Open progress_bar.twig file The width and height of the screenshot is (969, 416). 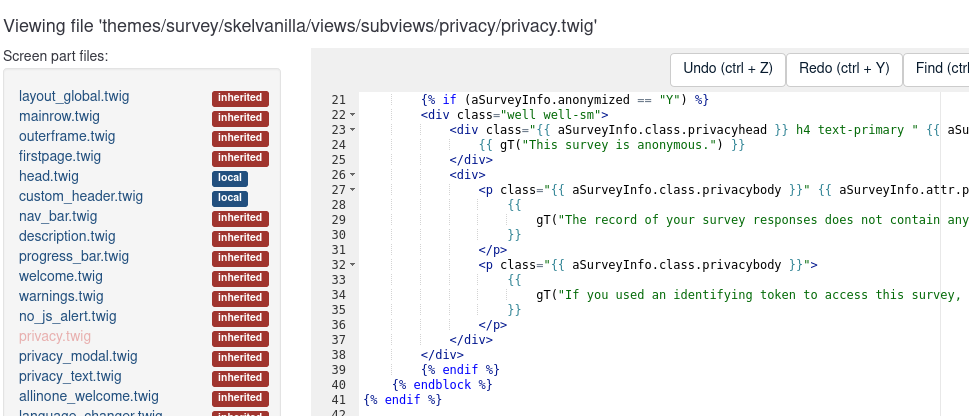click(74, 257)
